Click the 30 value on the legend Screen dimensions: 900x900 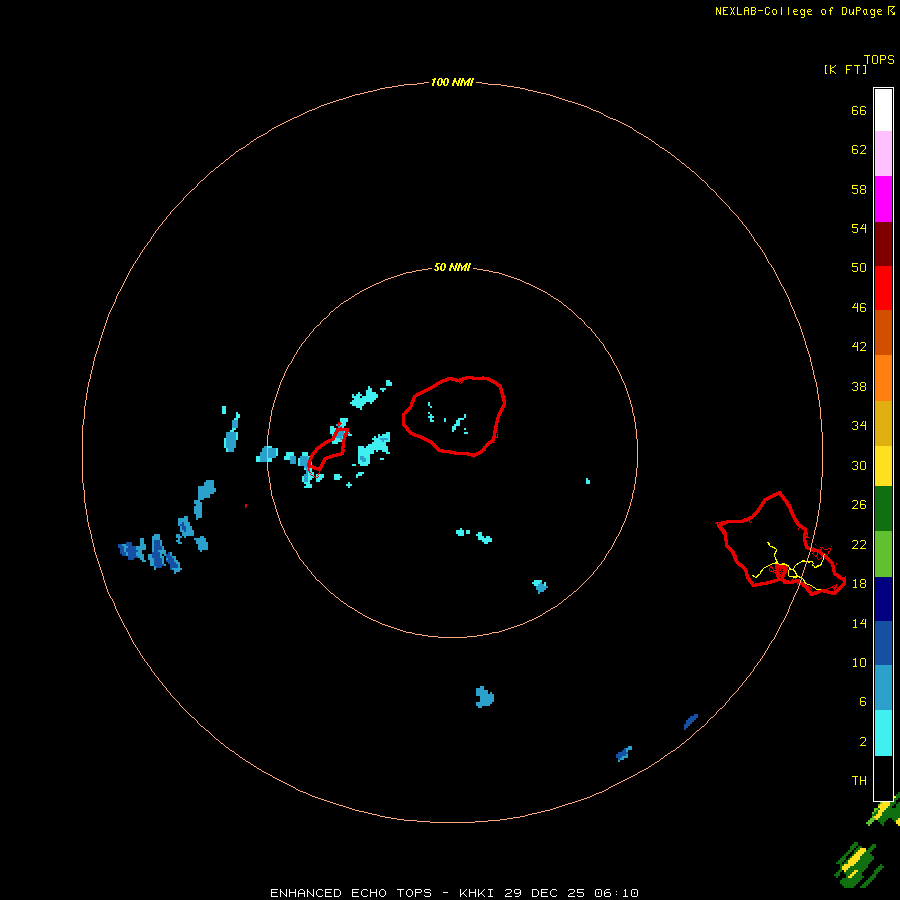pos(859,465)
